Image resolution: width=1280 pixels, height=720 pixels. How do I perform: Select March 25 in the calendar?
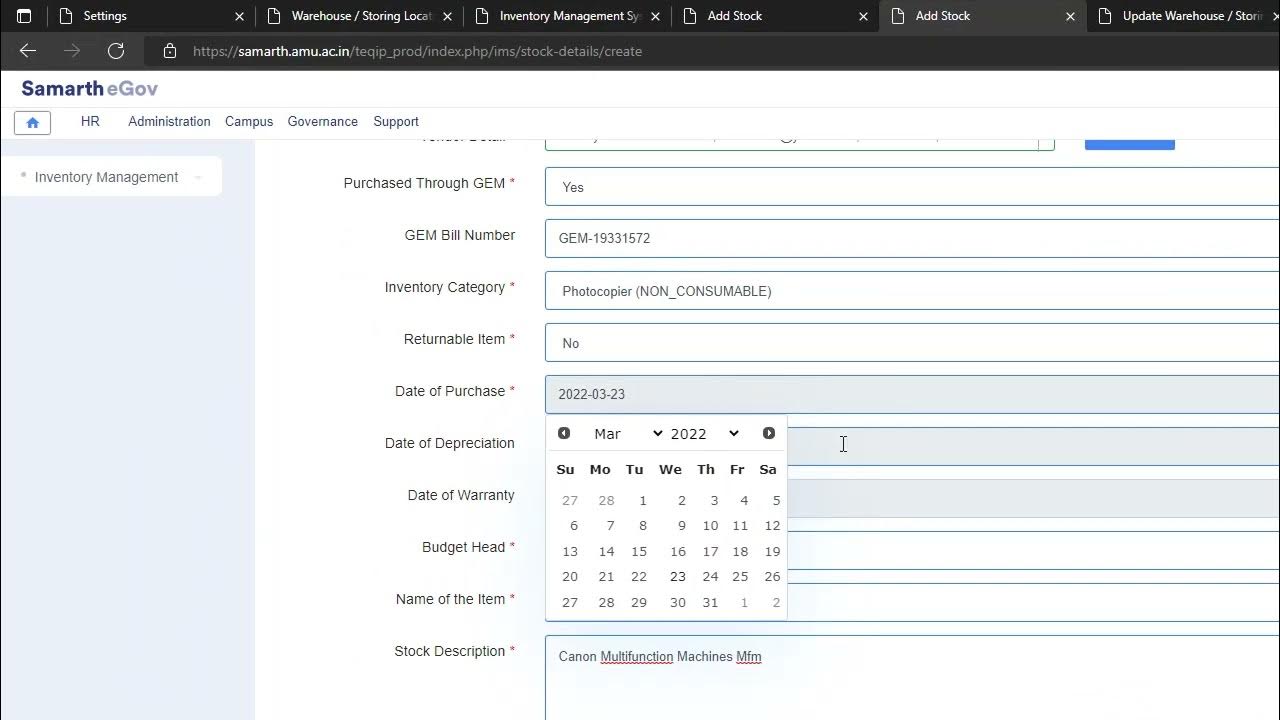(x=740, y=576)
